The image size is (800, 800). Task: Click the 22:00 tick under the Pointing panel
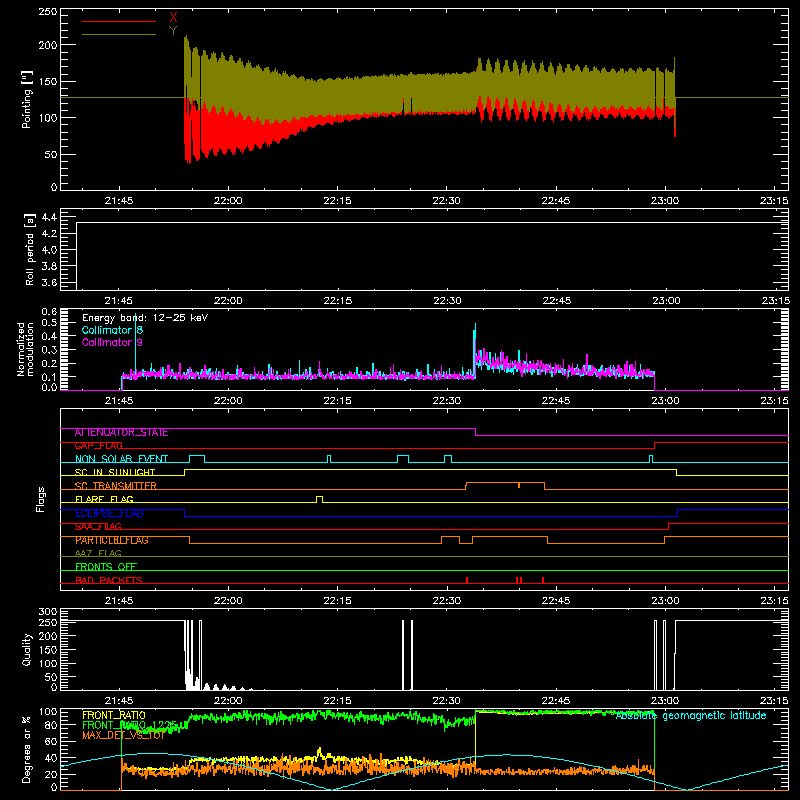(228, 201)
